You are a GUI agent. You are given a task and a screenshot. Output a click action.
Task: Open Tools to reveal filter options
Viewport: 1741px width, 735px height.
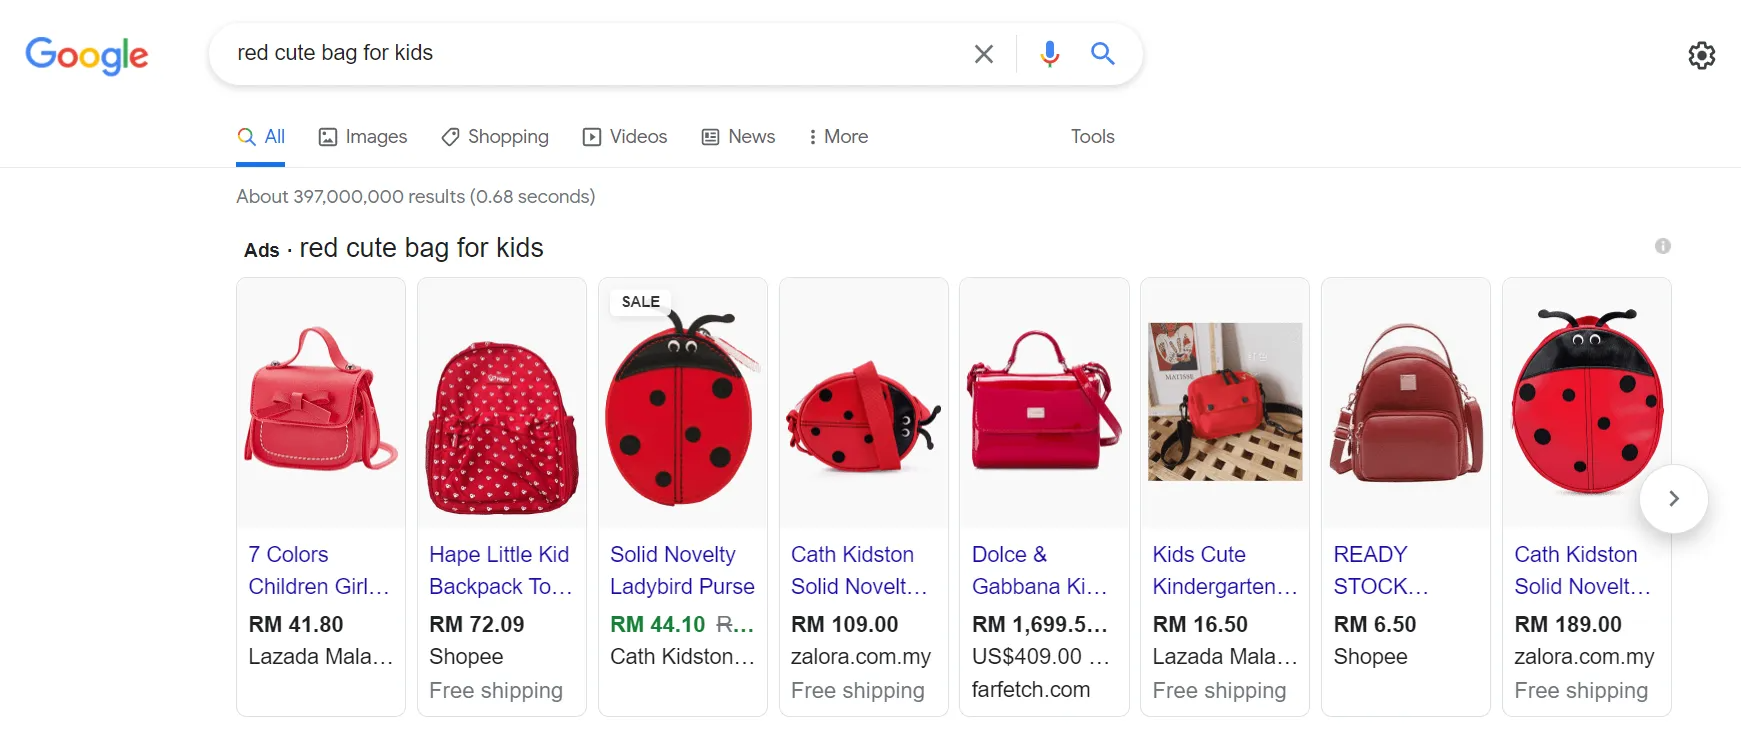[1091, 137]
